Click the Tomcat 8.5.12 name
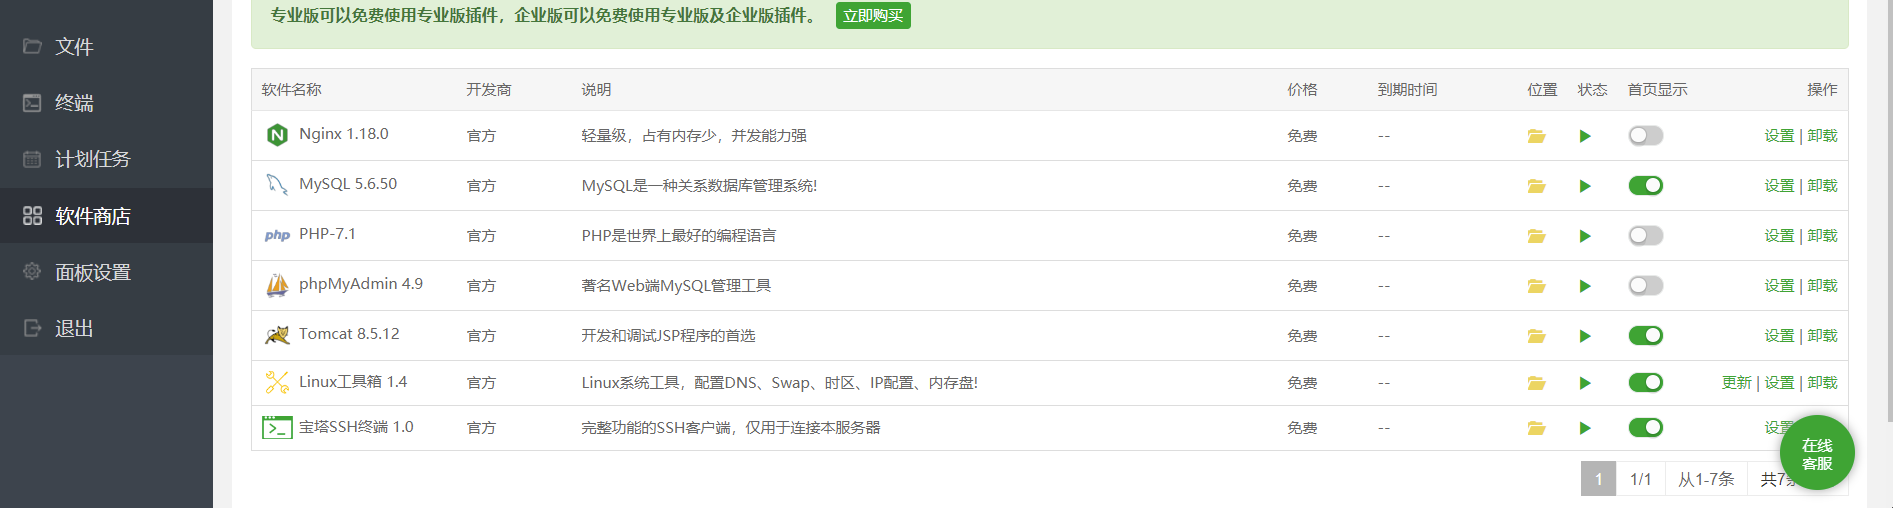Image resolution: width=1893 pixels, height=508 pixels. [349, 334]
